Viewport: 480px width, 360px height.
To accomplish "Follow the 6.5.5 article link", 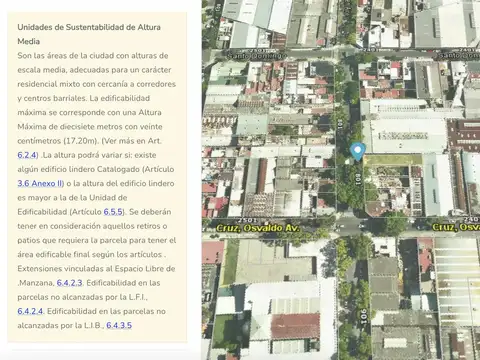I will click(x=113, y=212).
